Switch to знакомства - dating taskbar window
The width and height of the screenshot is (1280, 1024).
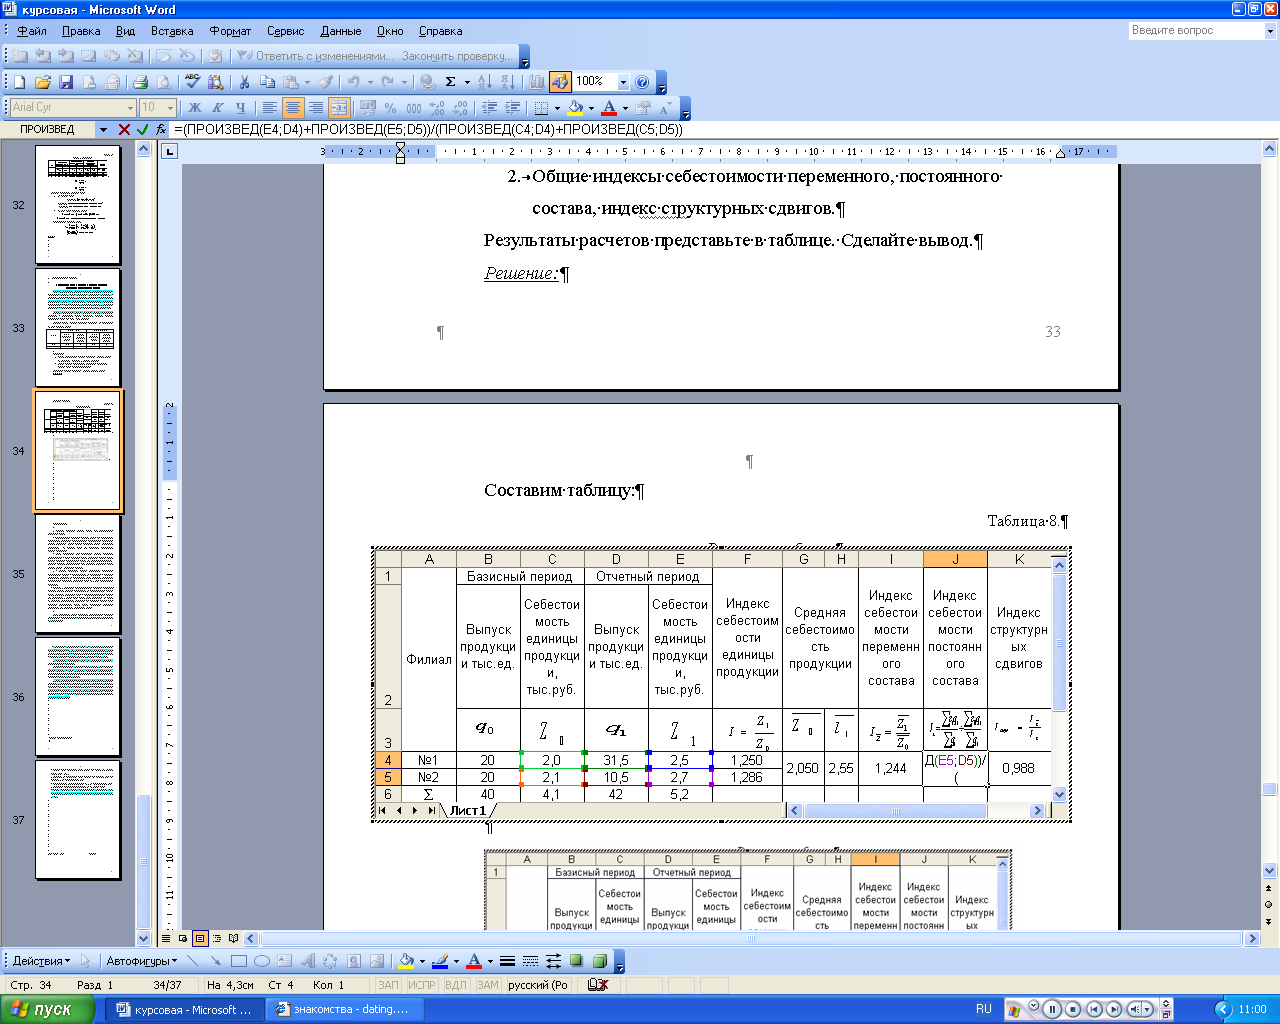coord(345,1009)
